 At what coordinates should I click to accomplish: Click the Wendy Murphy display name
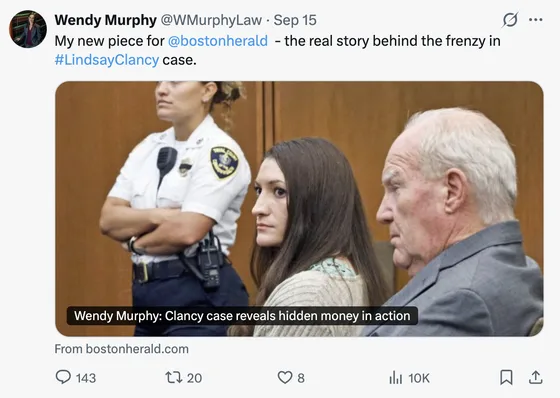(x=105, y=20)
